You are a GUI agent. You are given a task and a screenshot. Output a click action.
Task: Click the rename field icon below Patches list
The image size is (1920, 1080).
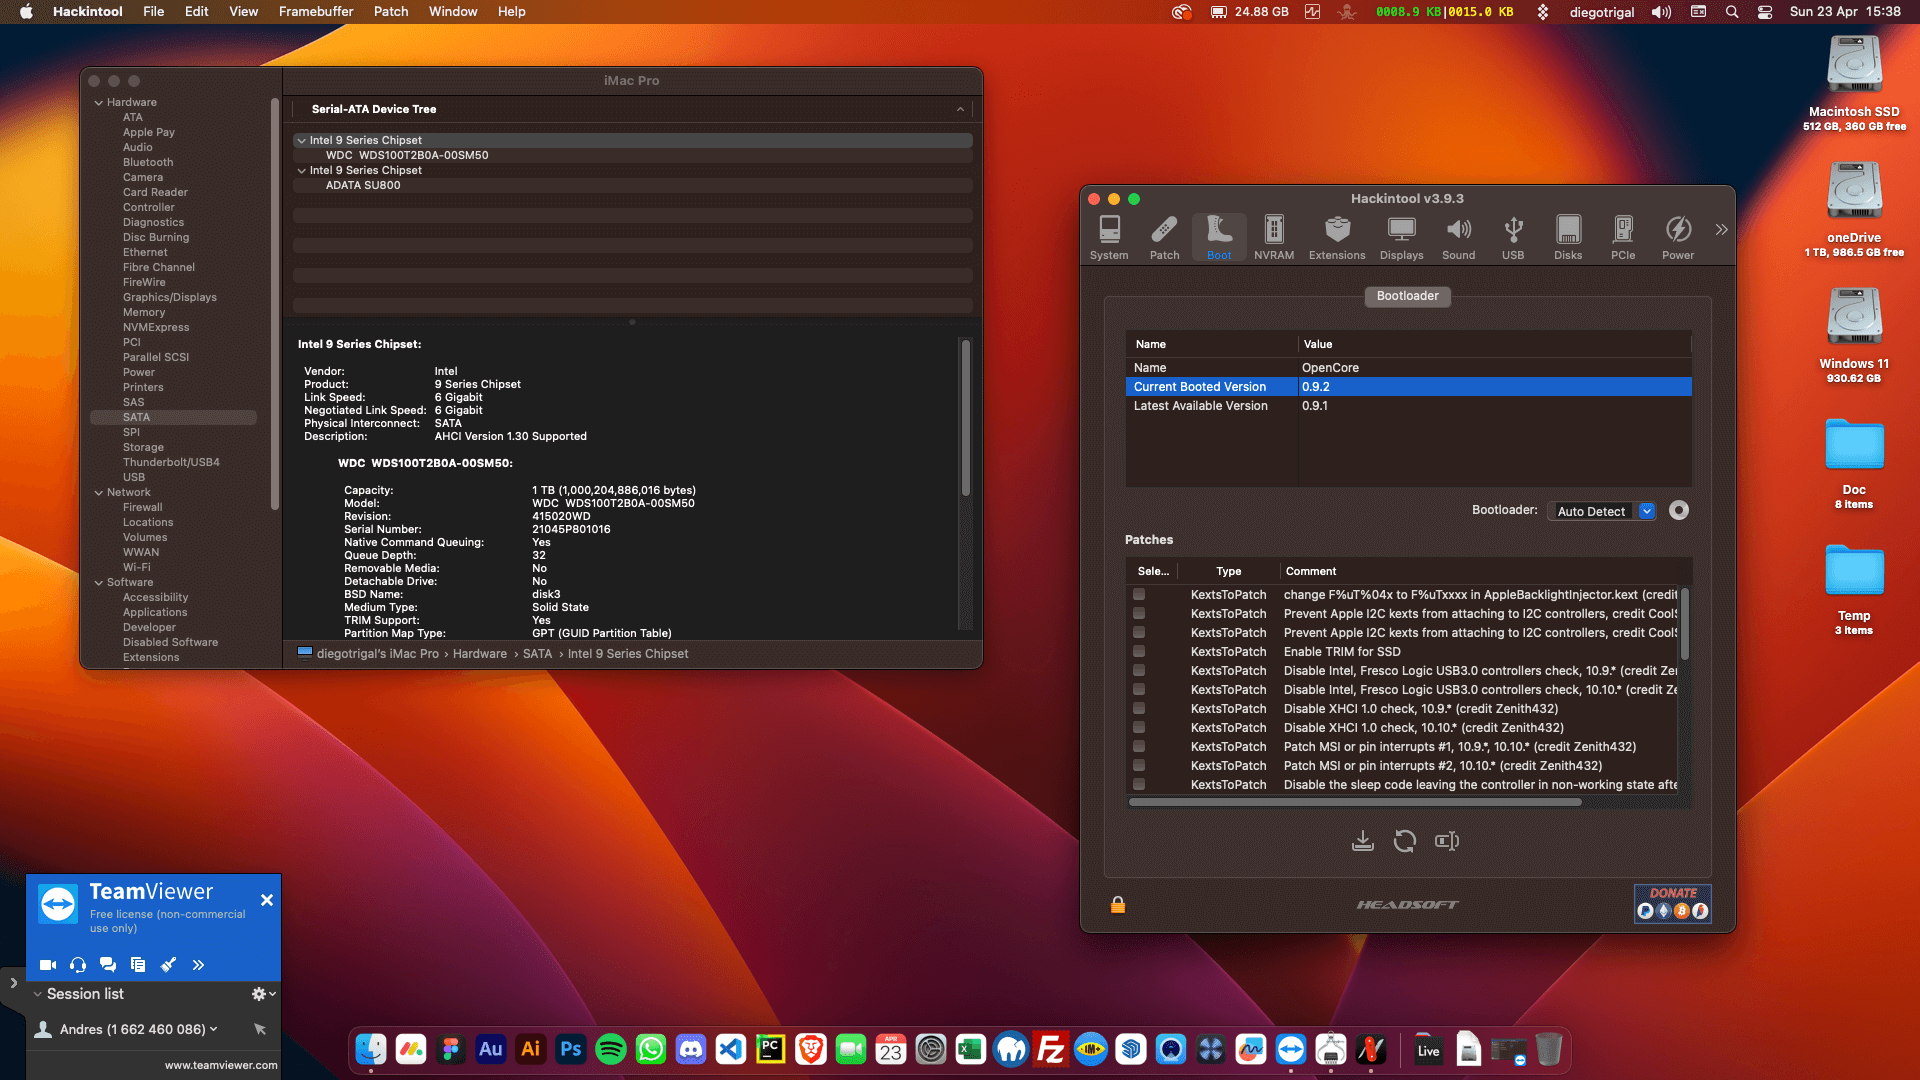click(1447, 841)
